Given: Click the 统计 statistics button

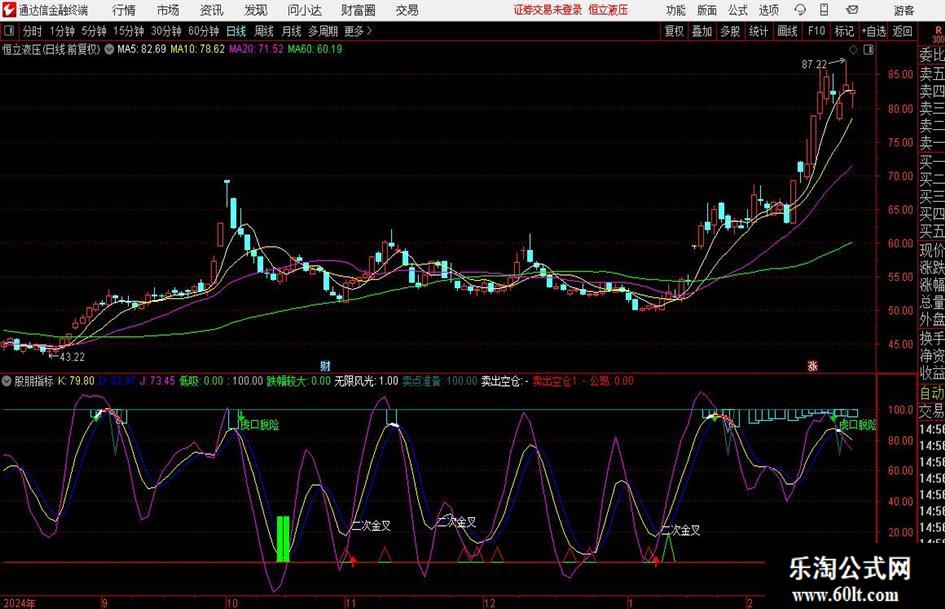Looking at the screenshot, I should click(758, 31).
